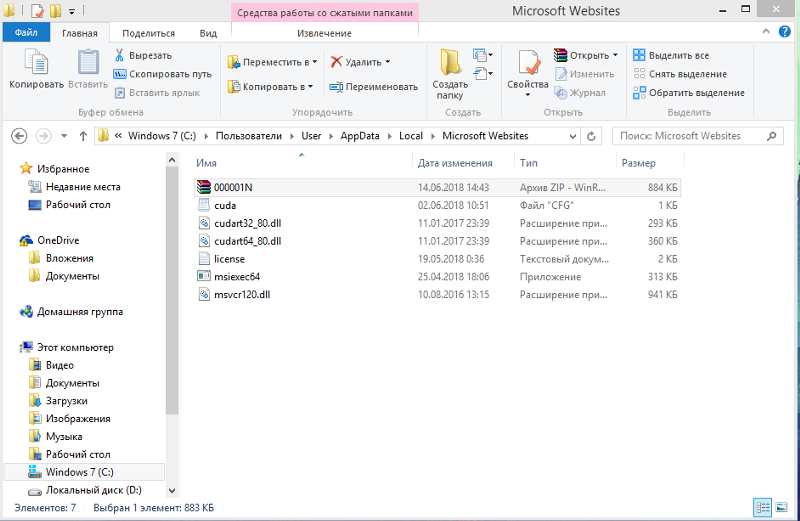Select the msvcr120.dll file
The image size is (800, 521).
coord(437,294)
